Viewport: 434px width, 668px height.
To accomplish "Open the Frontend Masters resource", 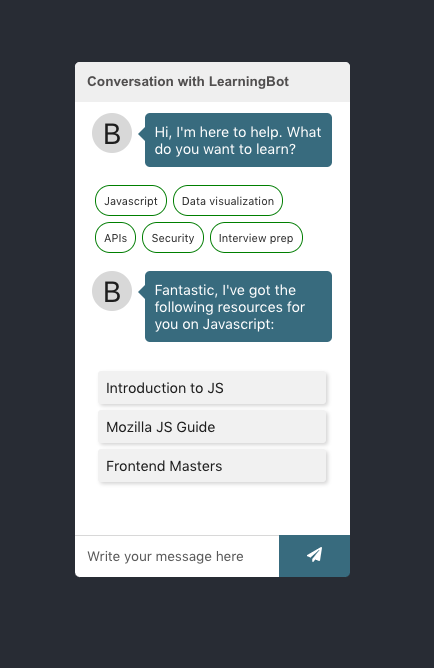I will [x=212, y=466].
